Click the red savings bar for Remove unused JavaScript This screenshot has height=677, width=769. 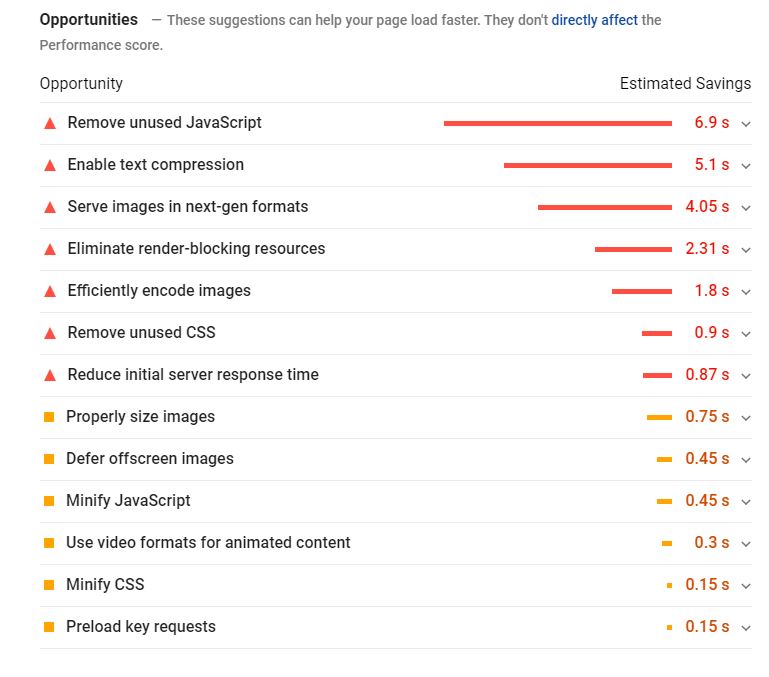(557, 123)
